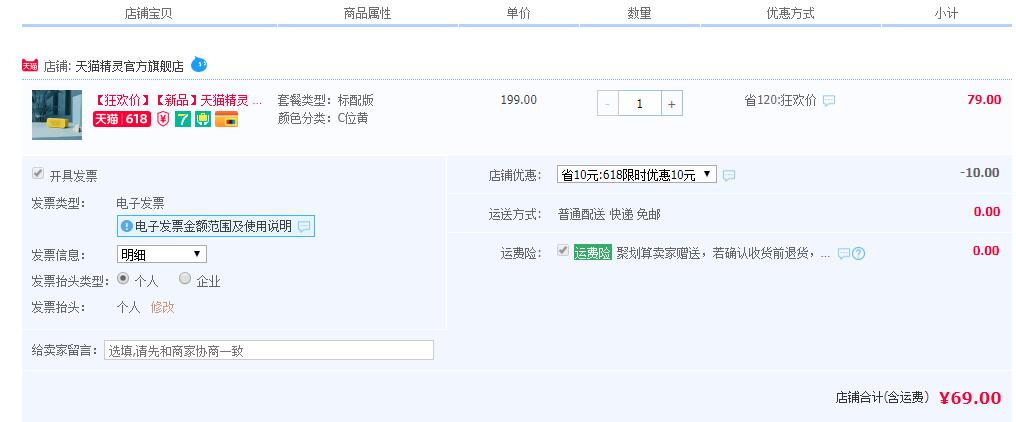Click the 套餐类型：标配版 attribute text
The width and height of the screenshot is (1016, 422).
pyautogui.click(x=325, y=100)
